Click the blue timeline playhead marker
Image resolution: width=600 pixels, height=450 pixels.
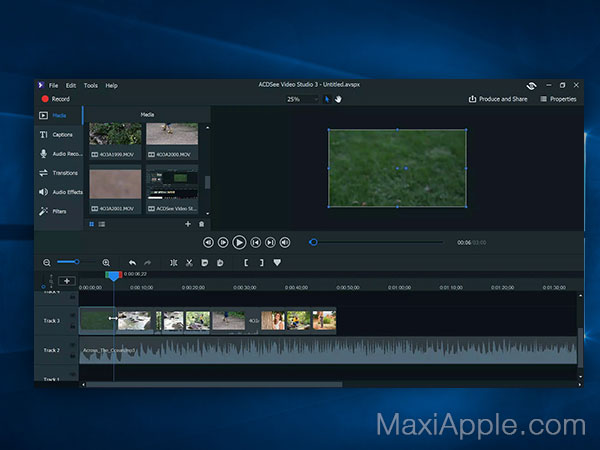click(114, 276)
